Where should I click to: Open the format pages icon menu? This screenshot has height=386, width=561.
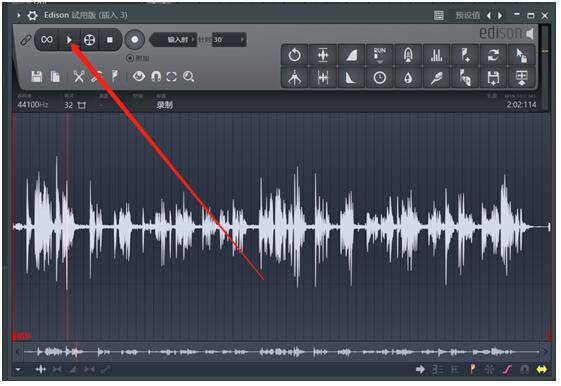click(x=55, y=77)
